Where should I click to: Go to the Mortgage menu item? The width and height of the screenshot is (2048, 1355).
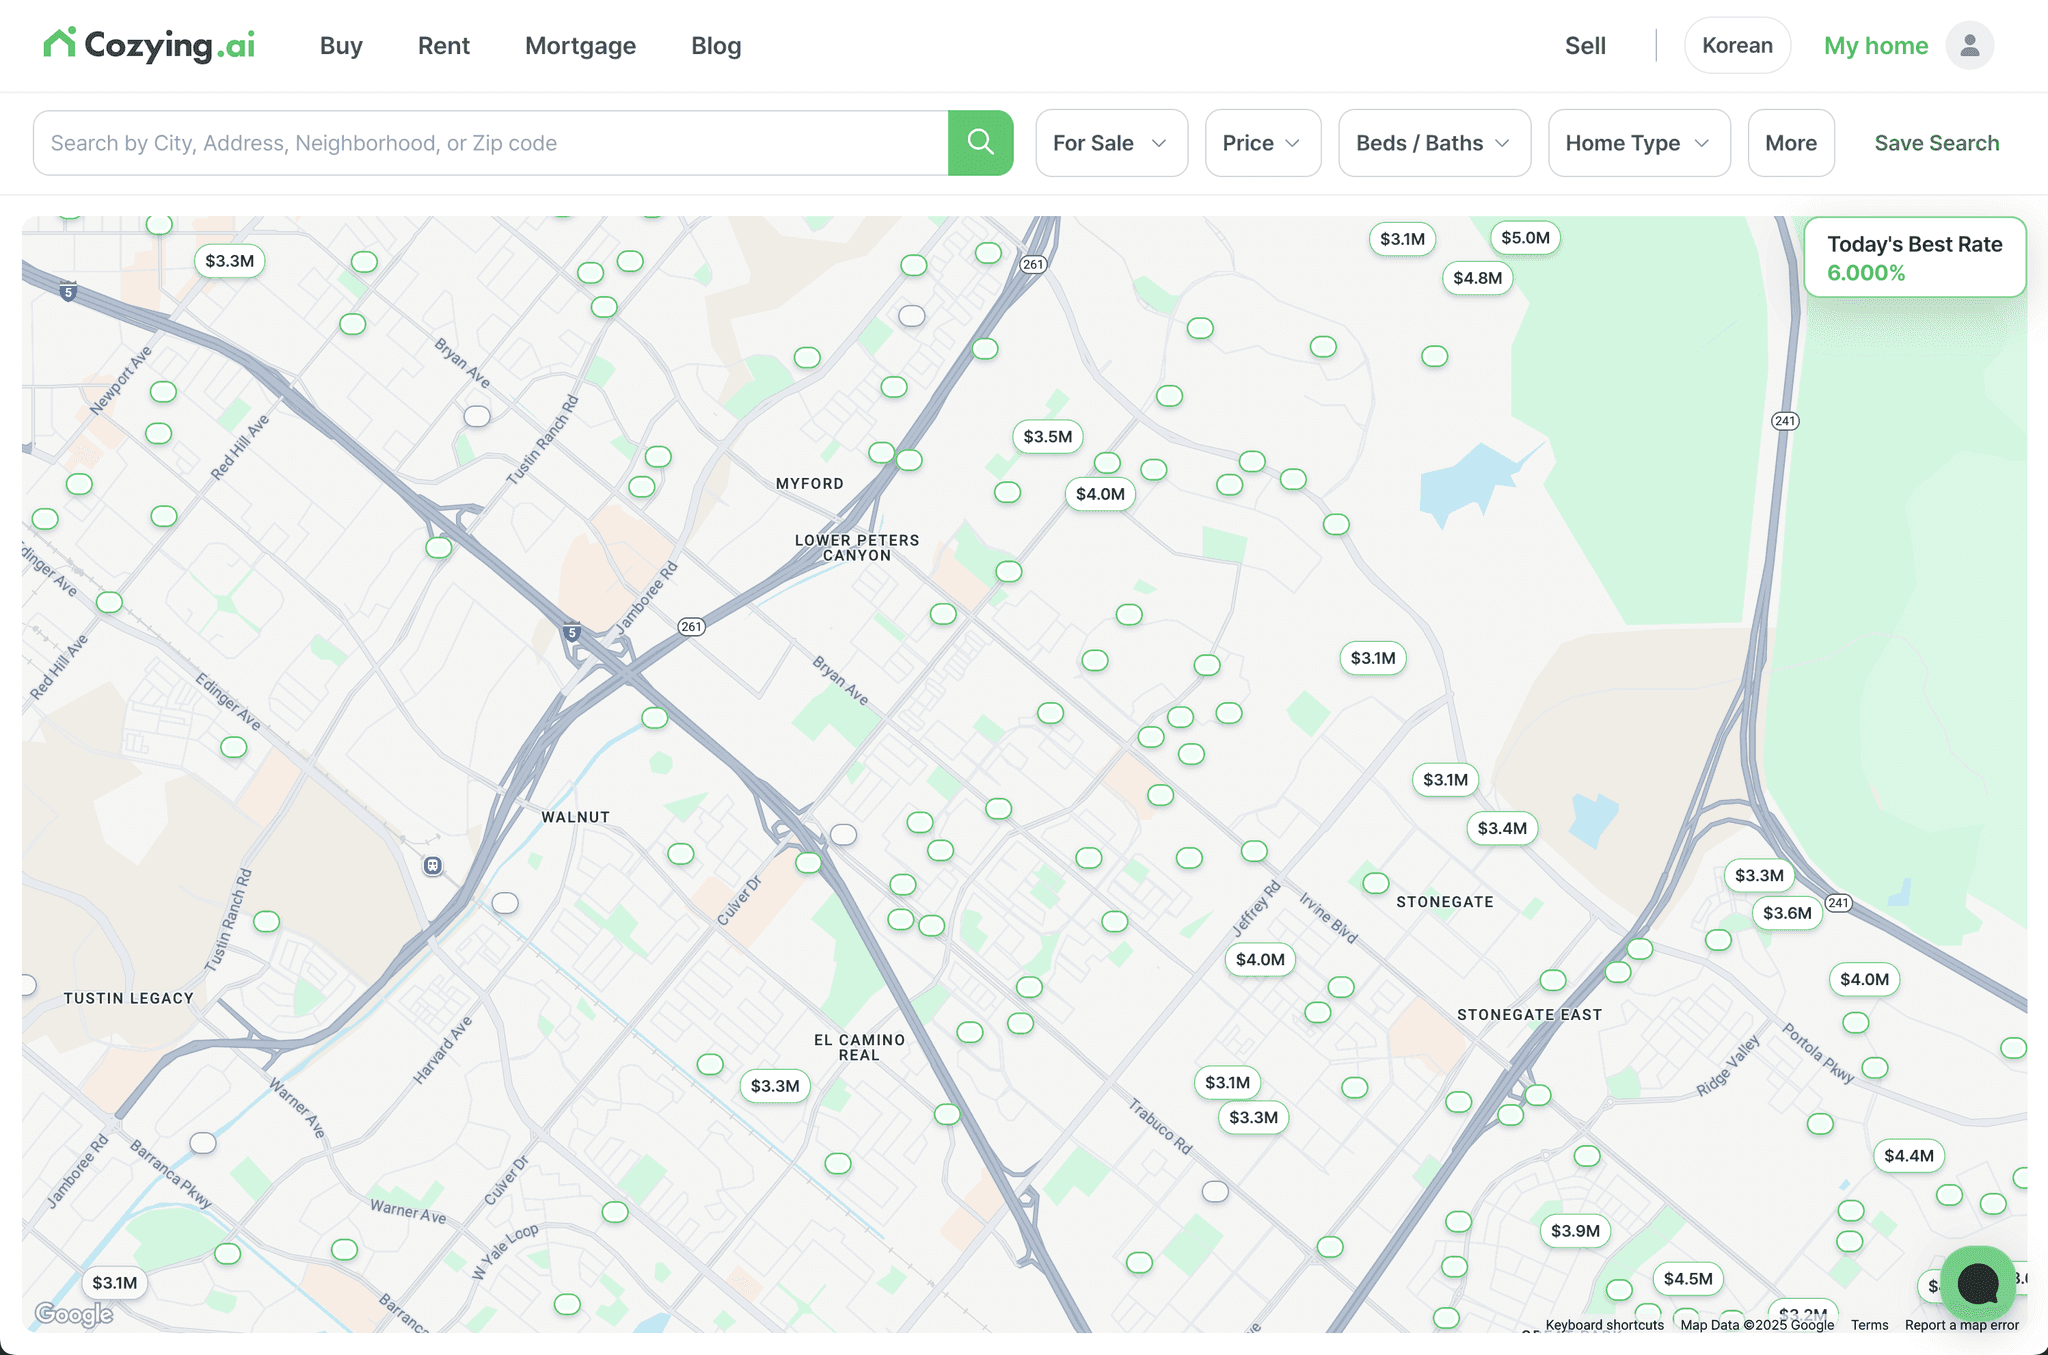click(580, 46)
